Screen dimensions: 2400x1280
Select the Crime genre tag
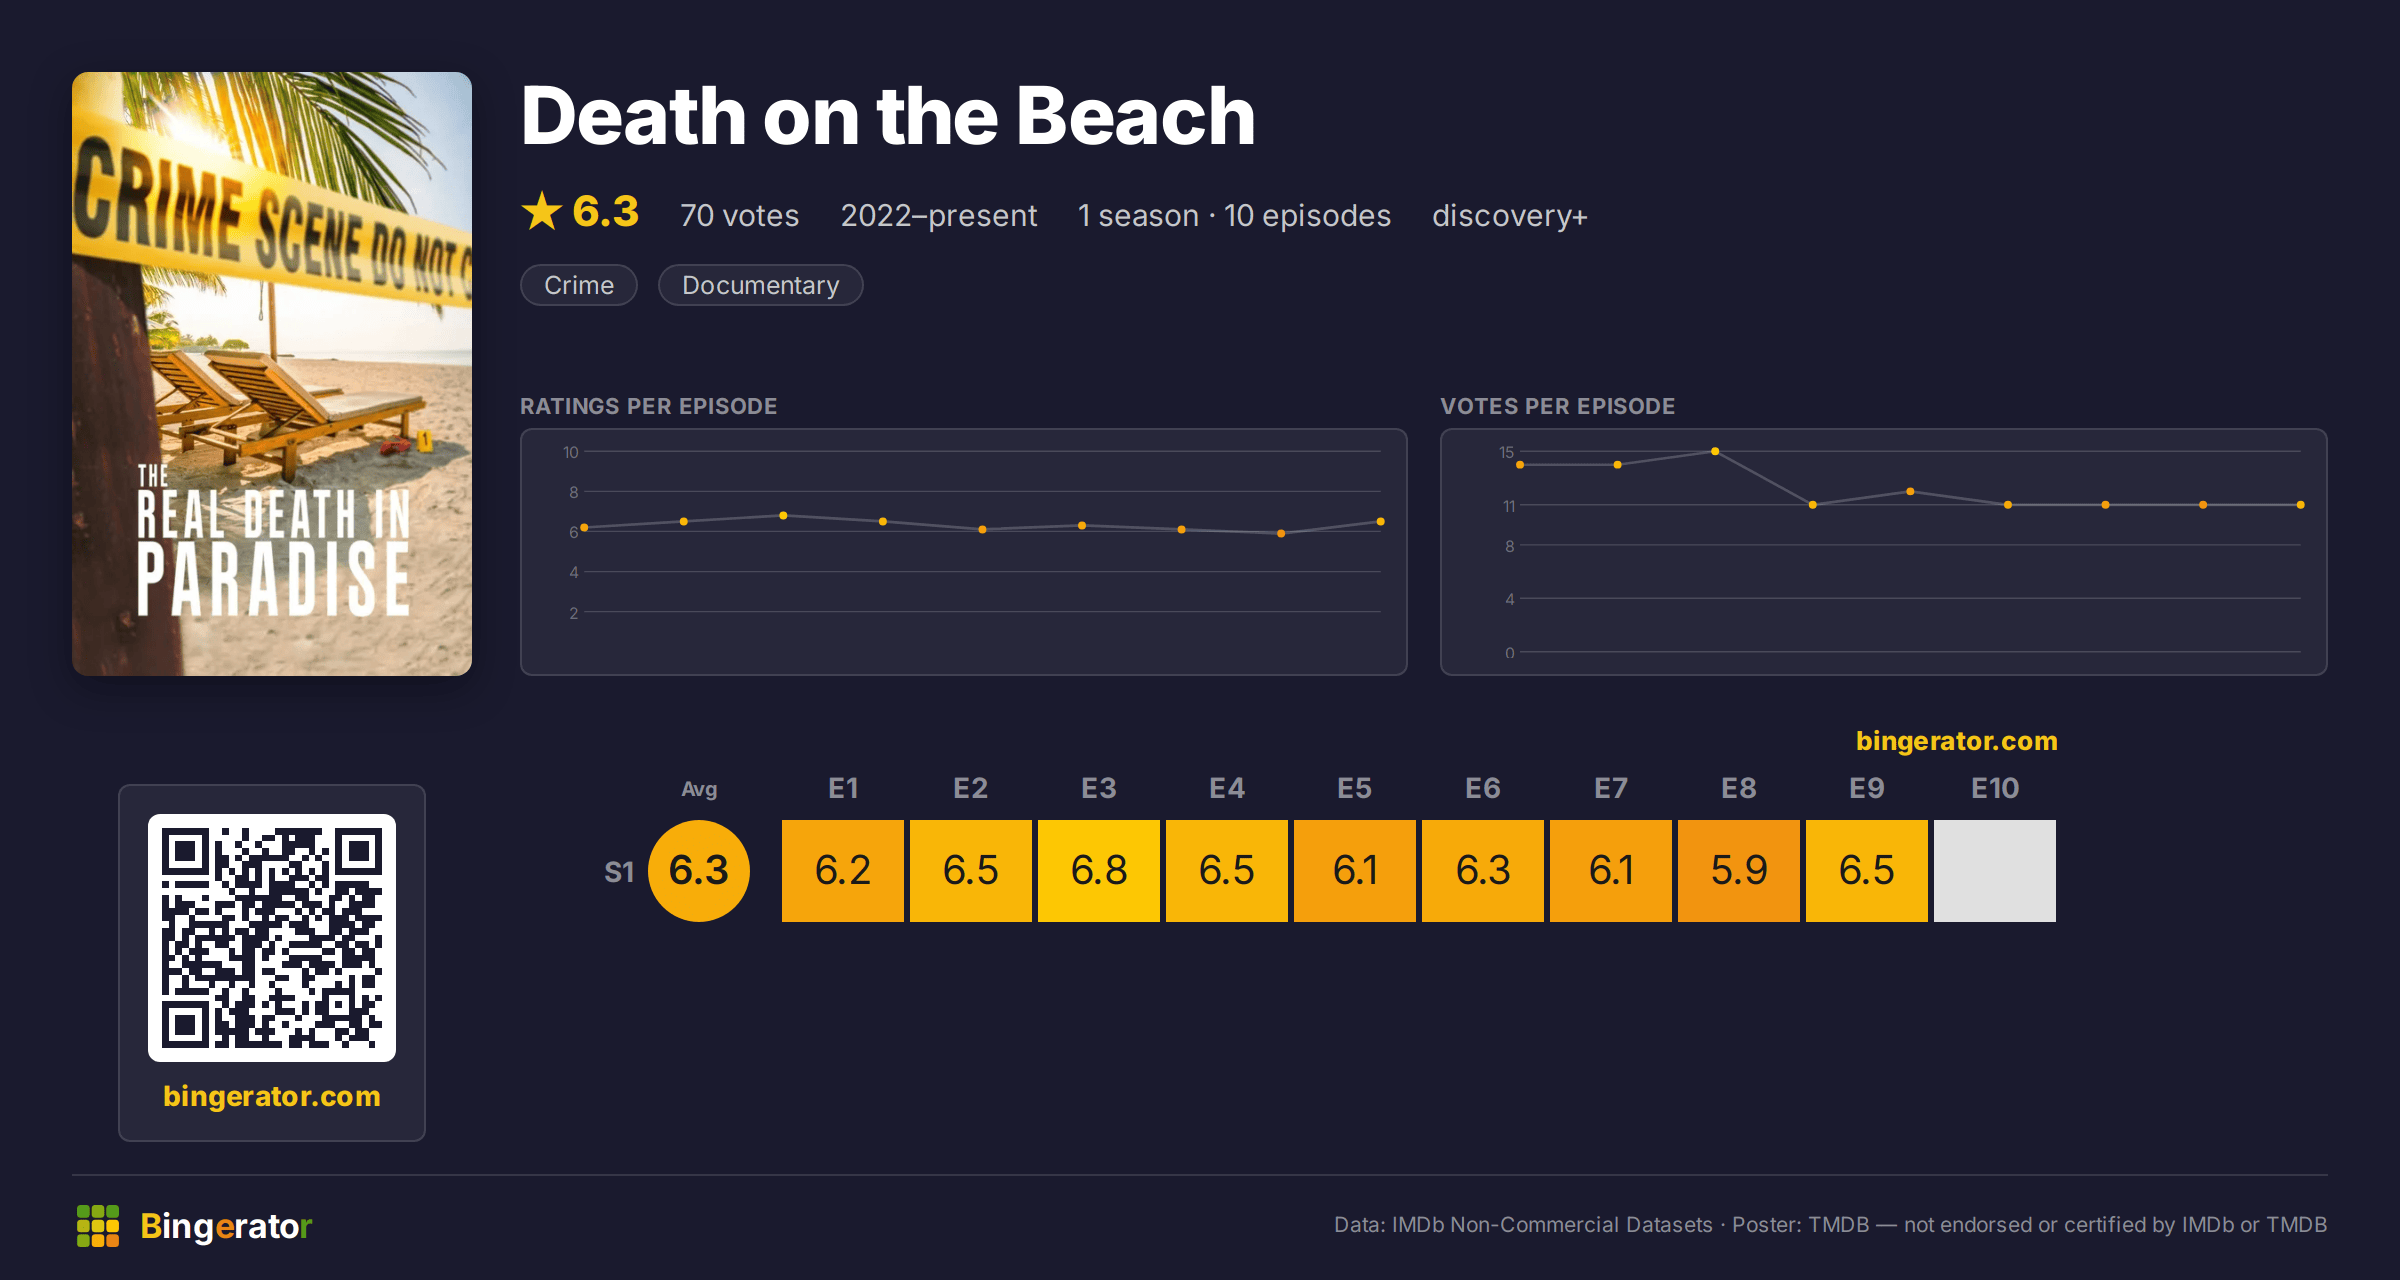(x=579, y=285)
